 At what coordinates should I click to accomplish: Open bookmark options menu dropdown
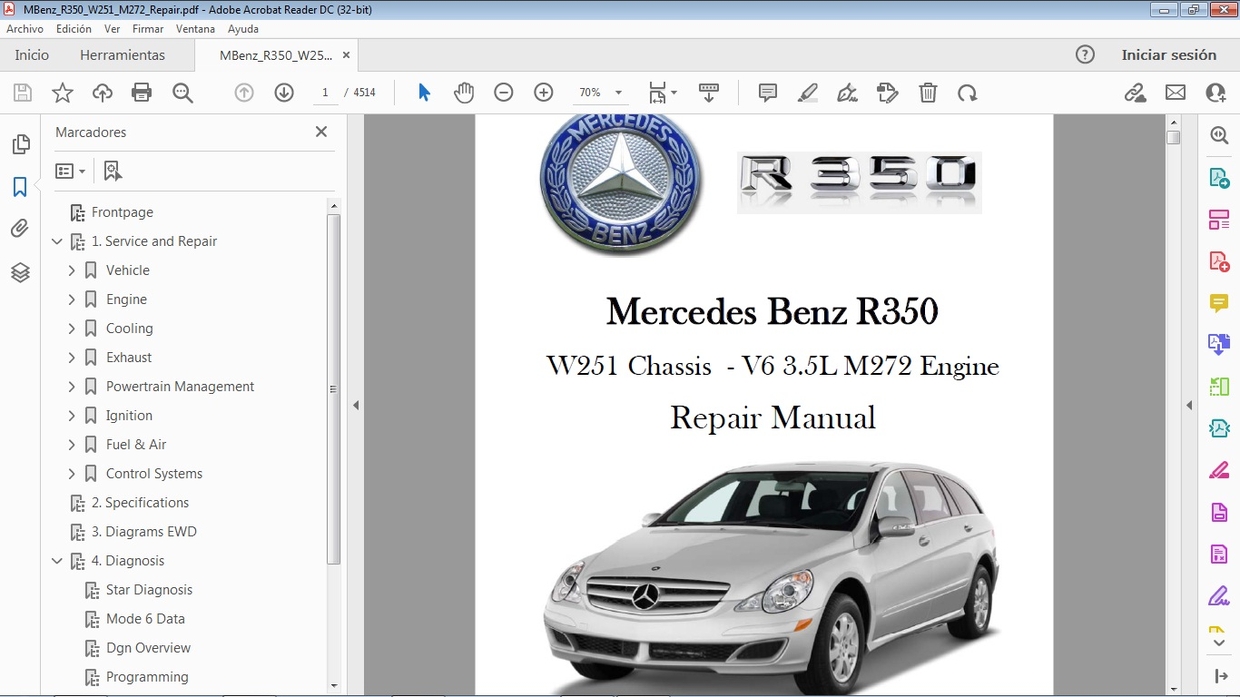tap(70, 171)
